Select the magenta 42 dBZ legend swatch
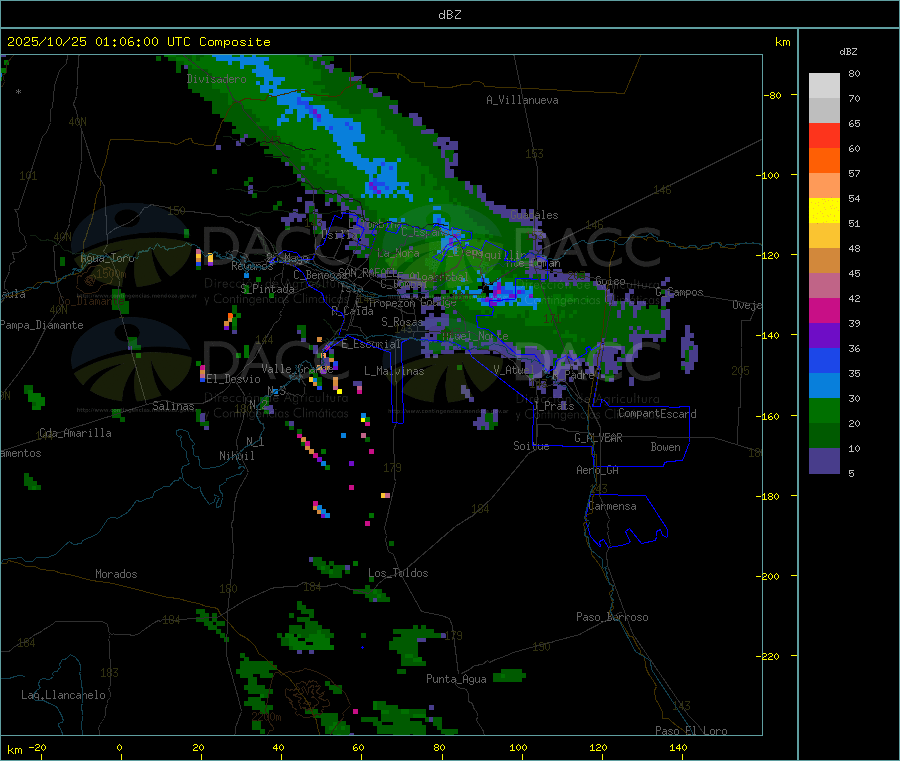 (824, 310)
